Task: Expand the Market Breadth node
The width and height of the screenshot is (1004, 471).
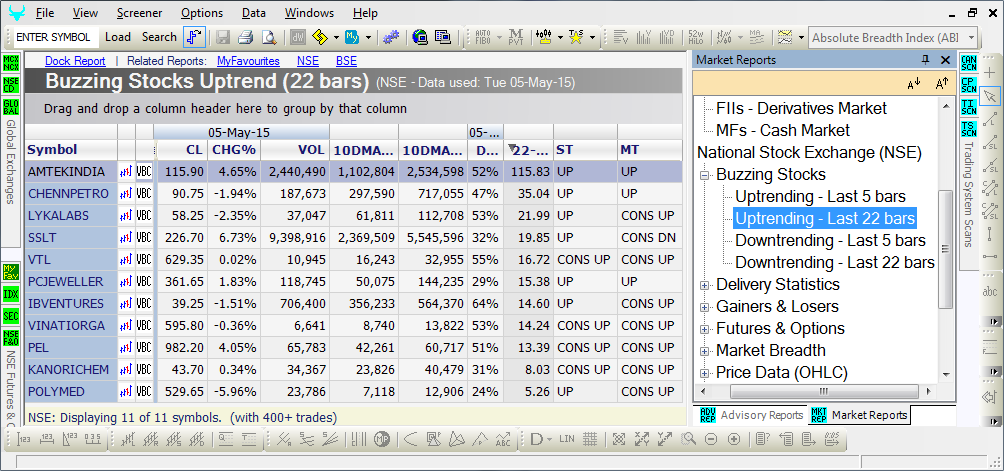Action: coord(705,351)
